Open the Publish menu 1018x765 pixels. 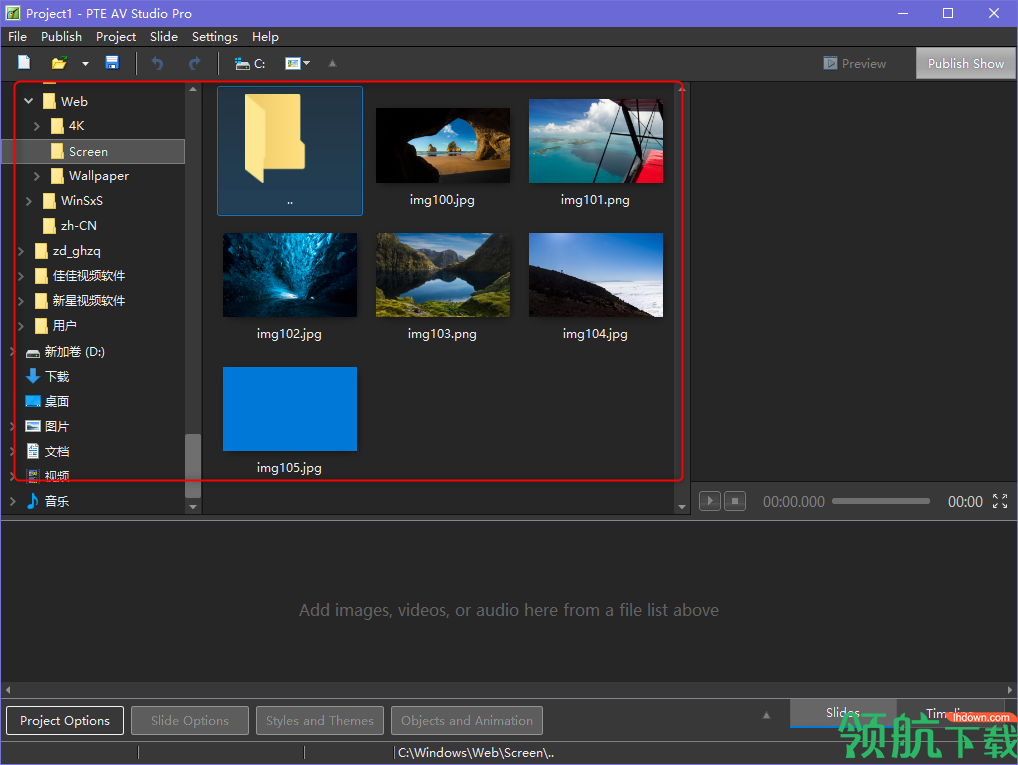click(x=61, y=36)
